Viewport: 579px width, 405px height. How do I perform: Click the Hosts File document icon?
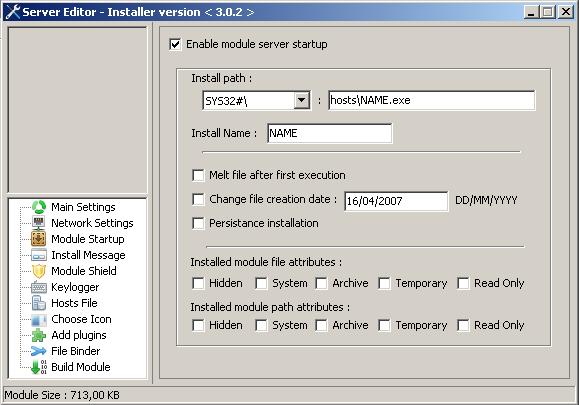tap(39, 303)
